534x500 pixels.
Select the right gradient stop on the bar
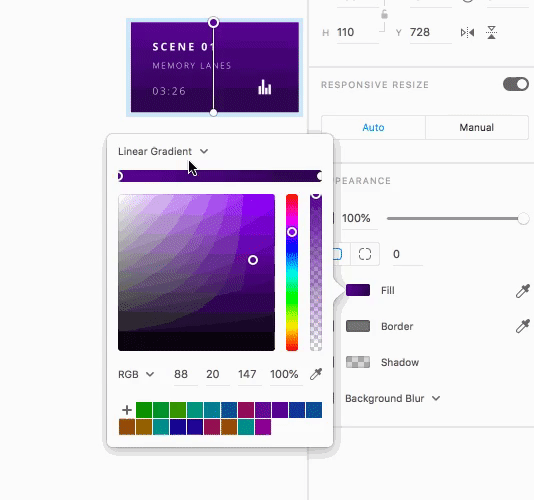(319, 176)
